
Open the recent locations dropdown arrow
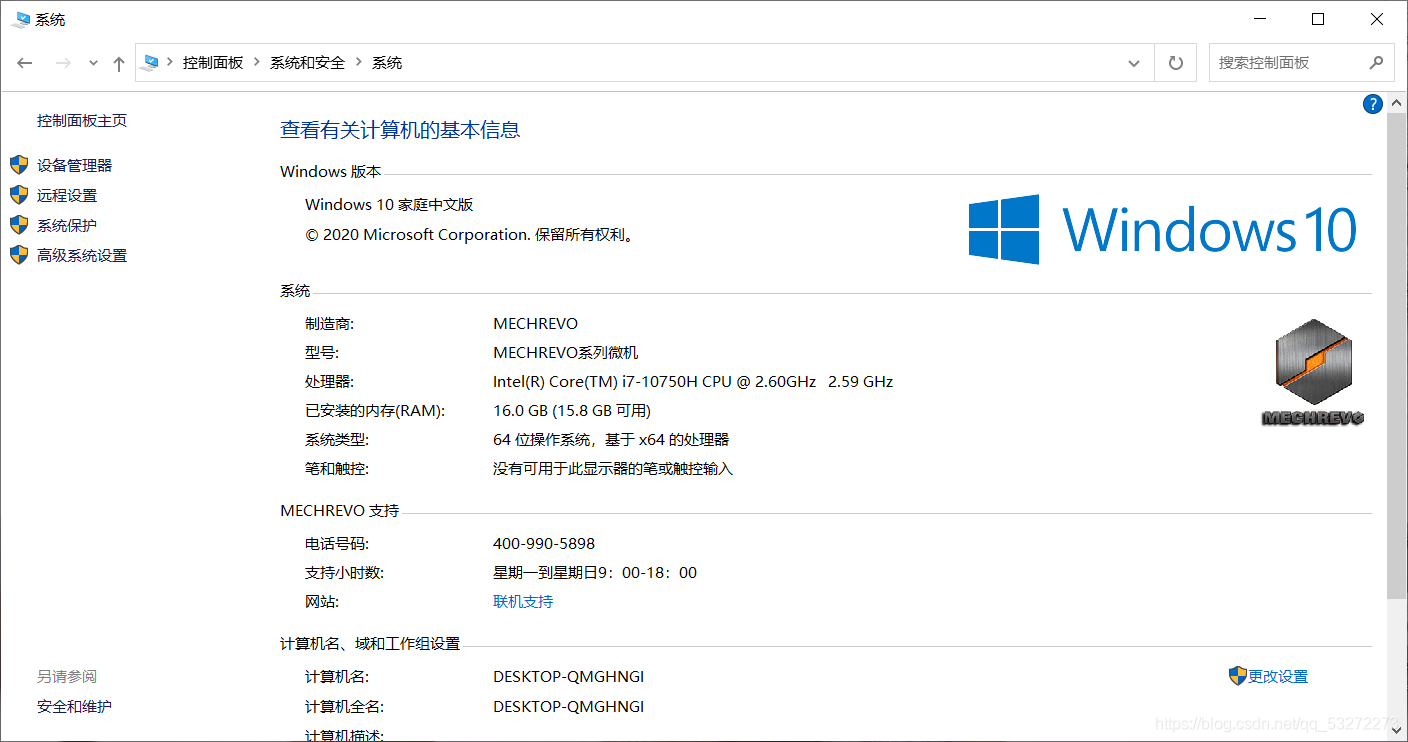point(93,63)
